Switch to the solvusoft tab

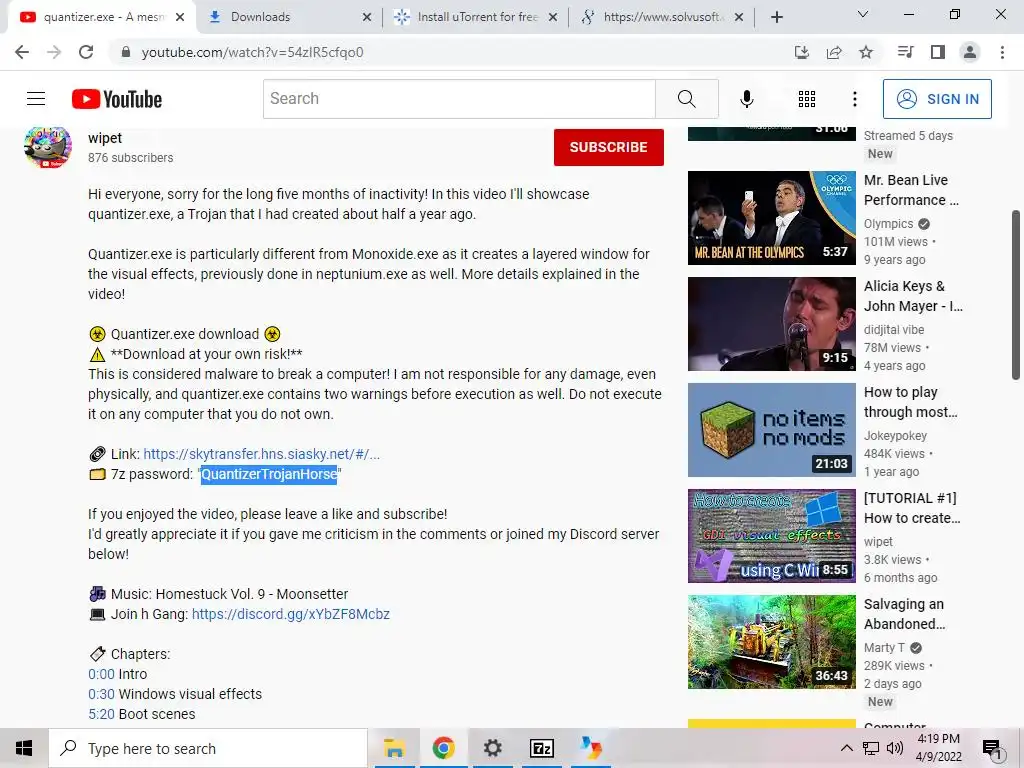[x=663, y=17]
